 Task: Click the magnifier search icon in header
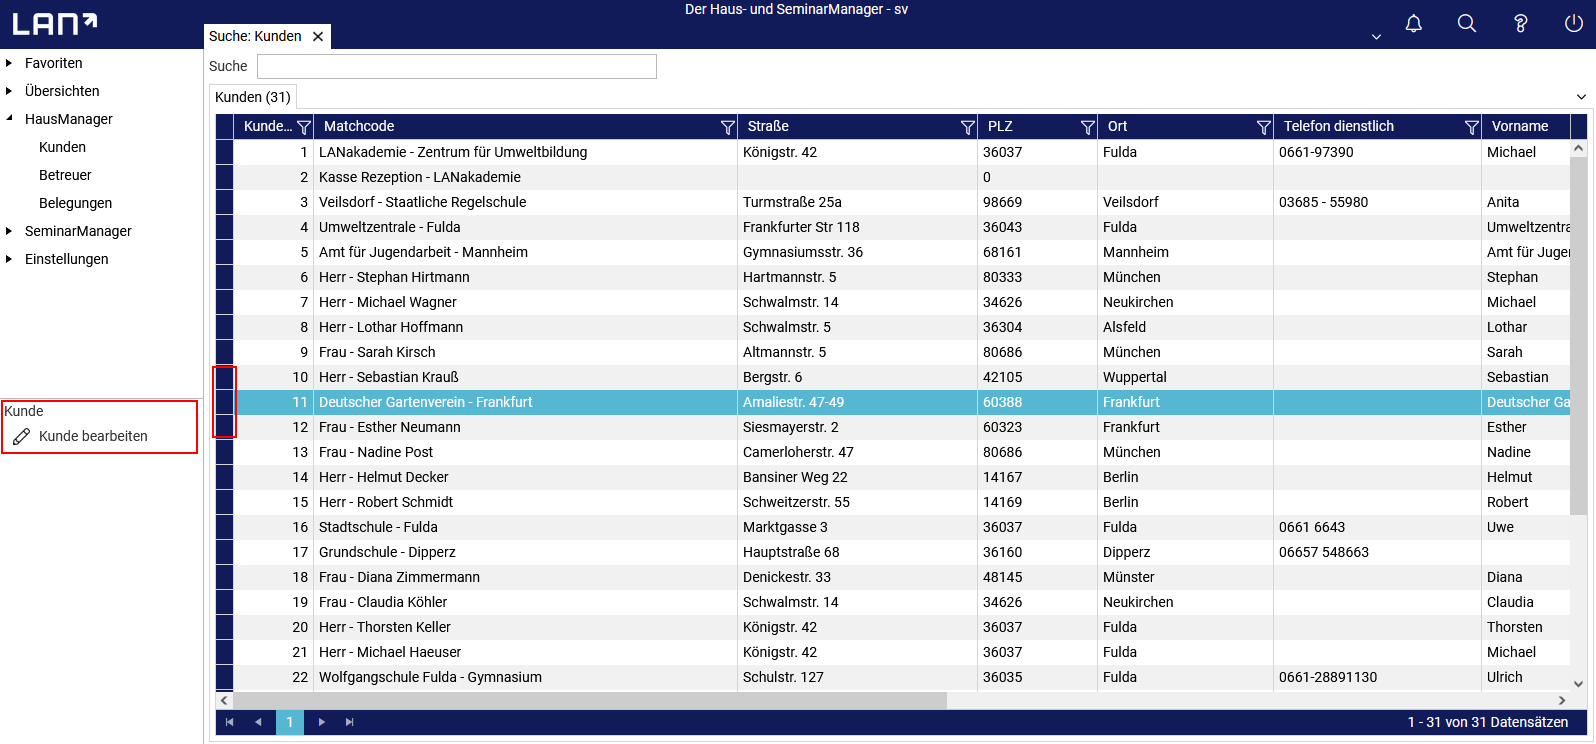(1466, 24)
